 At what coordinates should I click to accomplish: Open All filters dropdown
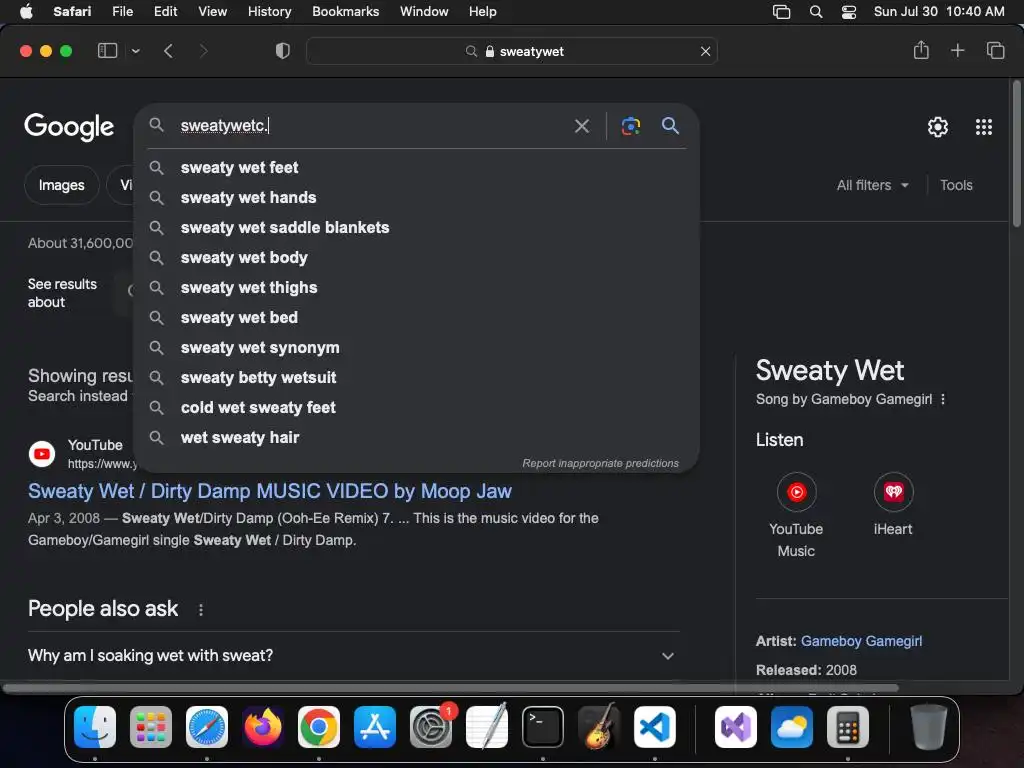tap(872, 185)
